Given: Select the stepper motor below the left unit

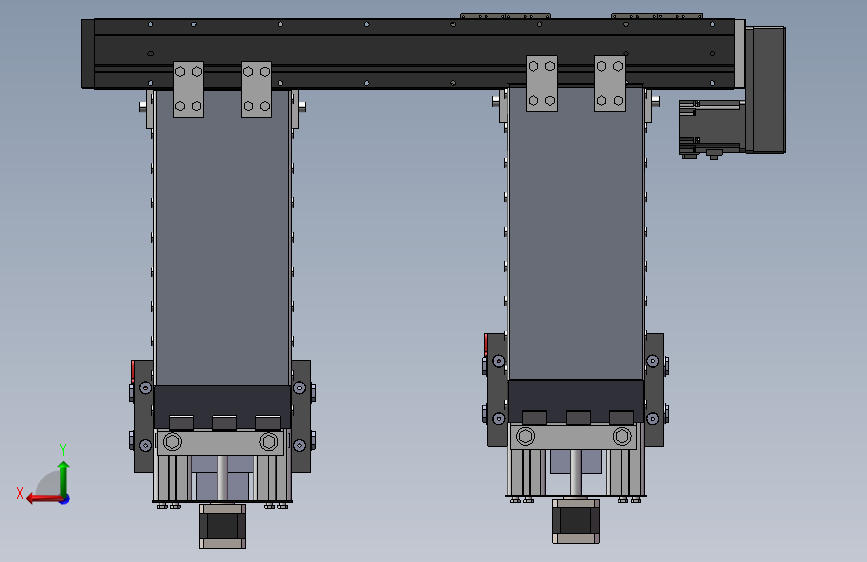Looking at the screenshot, I should 222,526.
